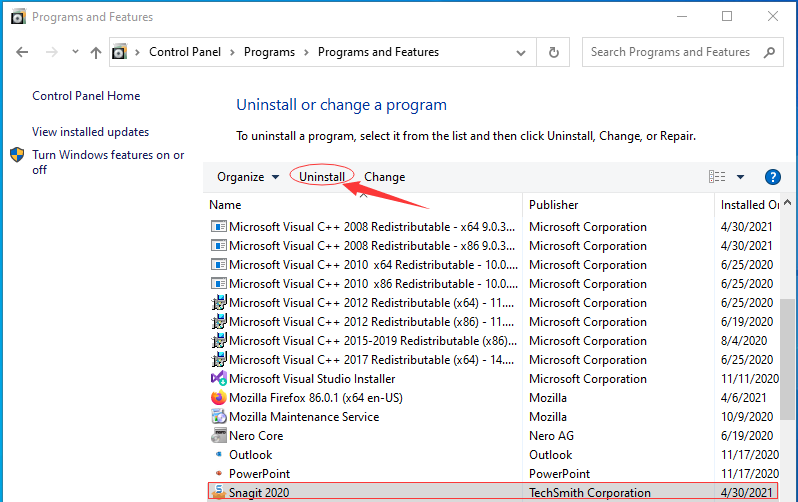Open the view options dropdown arrow
Image resolution: width=798 pixels, height=502 pixels.
(x=740, y=177)
